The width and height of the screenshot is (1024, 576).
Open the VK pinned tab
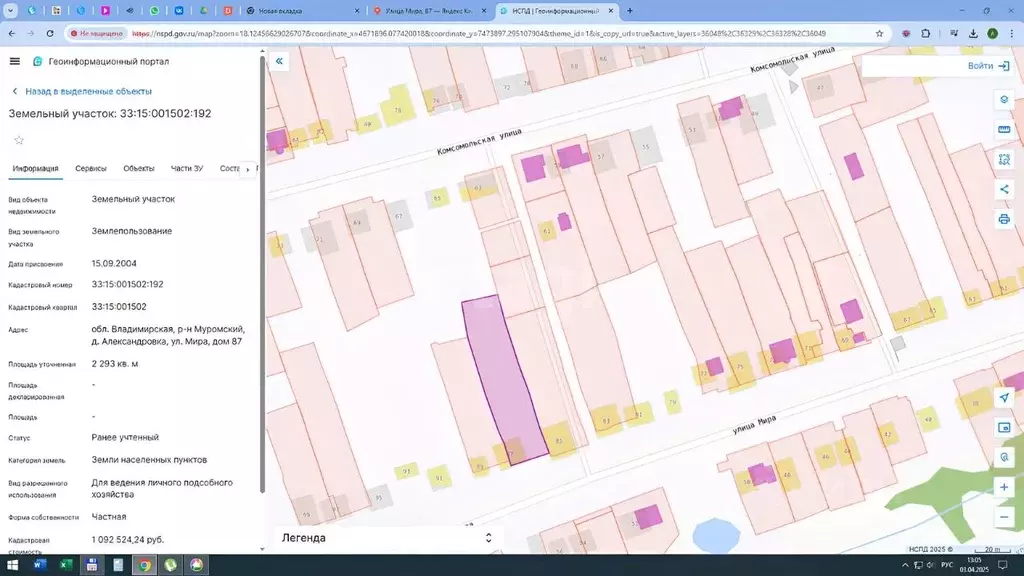click(179, 10)
